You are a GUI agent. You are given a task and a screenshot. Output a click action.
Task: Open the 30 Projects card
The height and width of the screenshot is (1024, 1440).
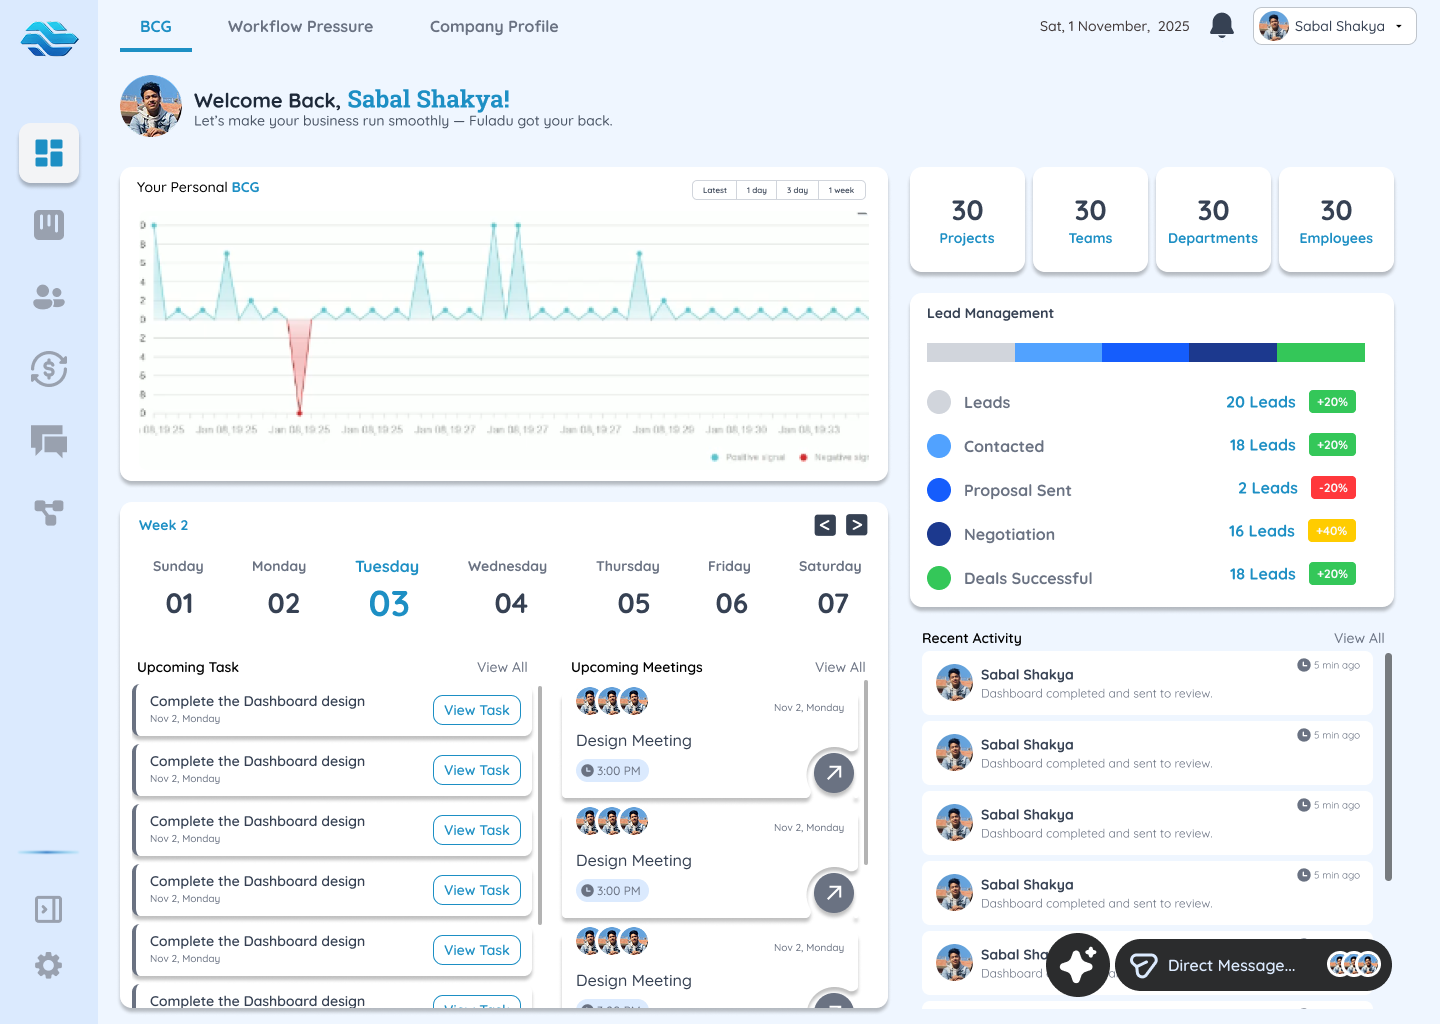coord(967,220)
